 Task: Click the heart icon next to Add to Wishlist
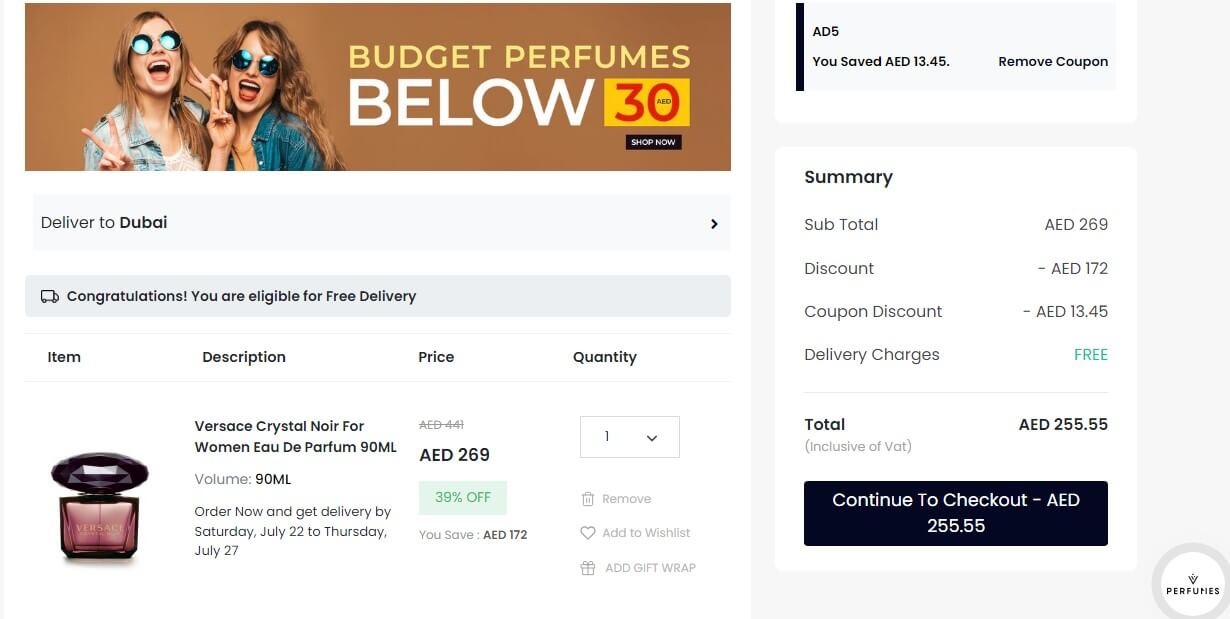[x=589, y=532]
